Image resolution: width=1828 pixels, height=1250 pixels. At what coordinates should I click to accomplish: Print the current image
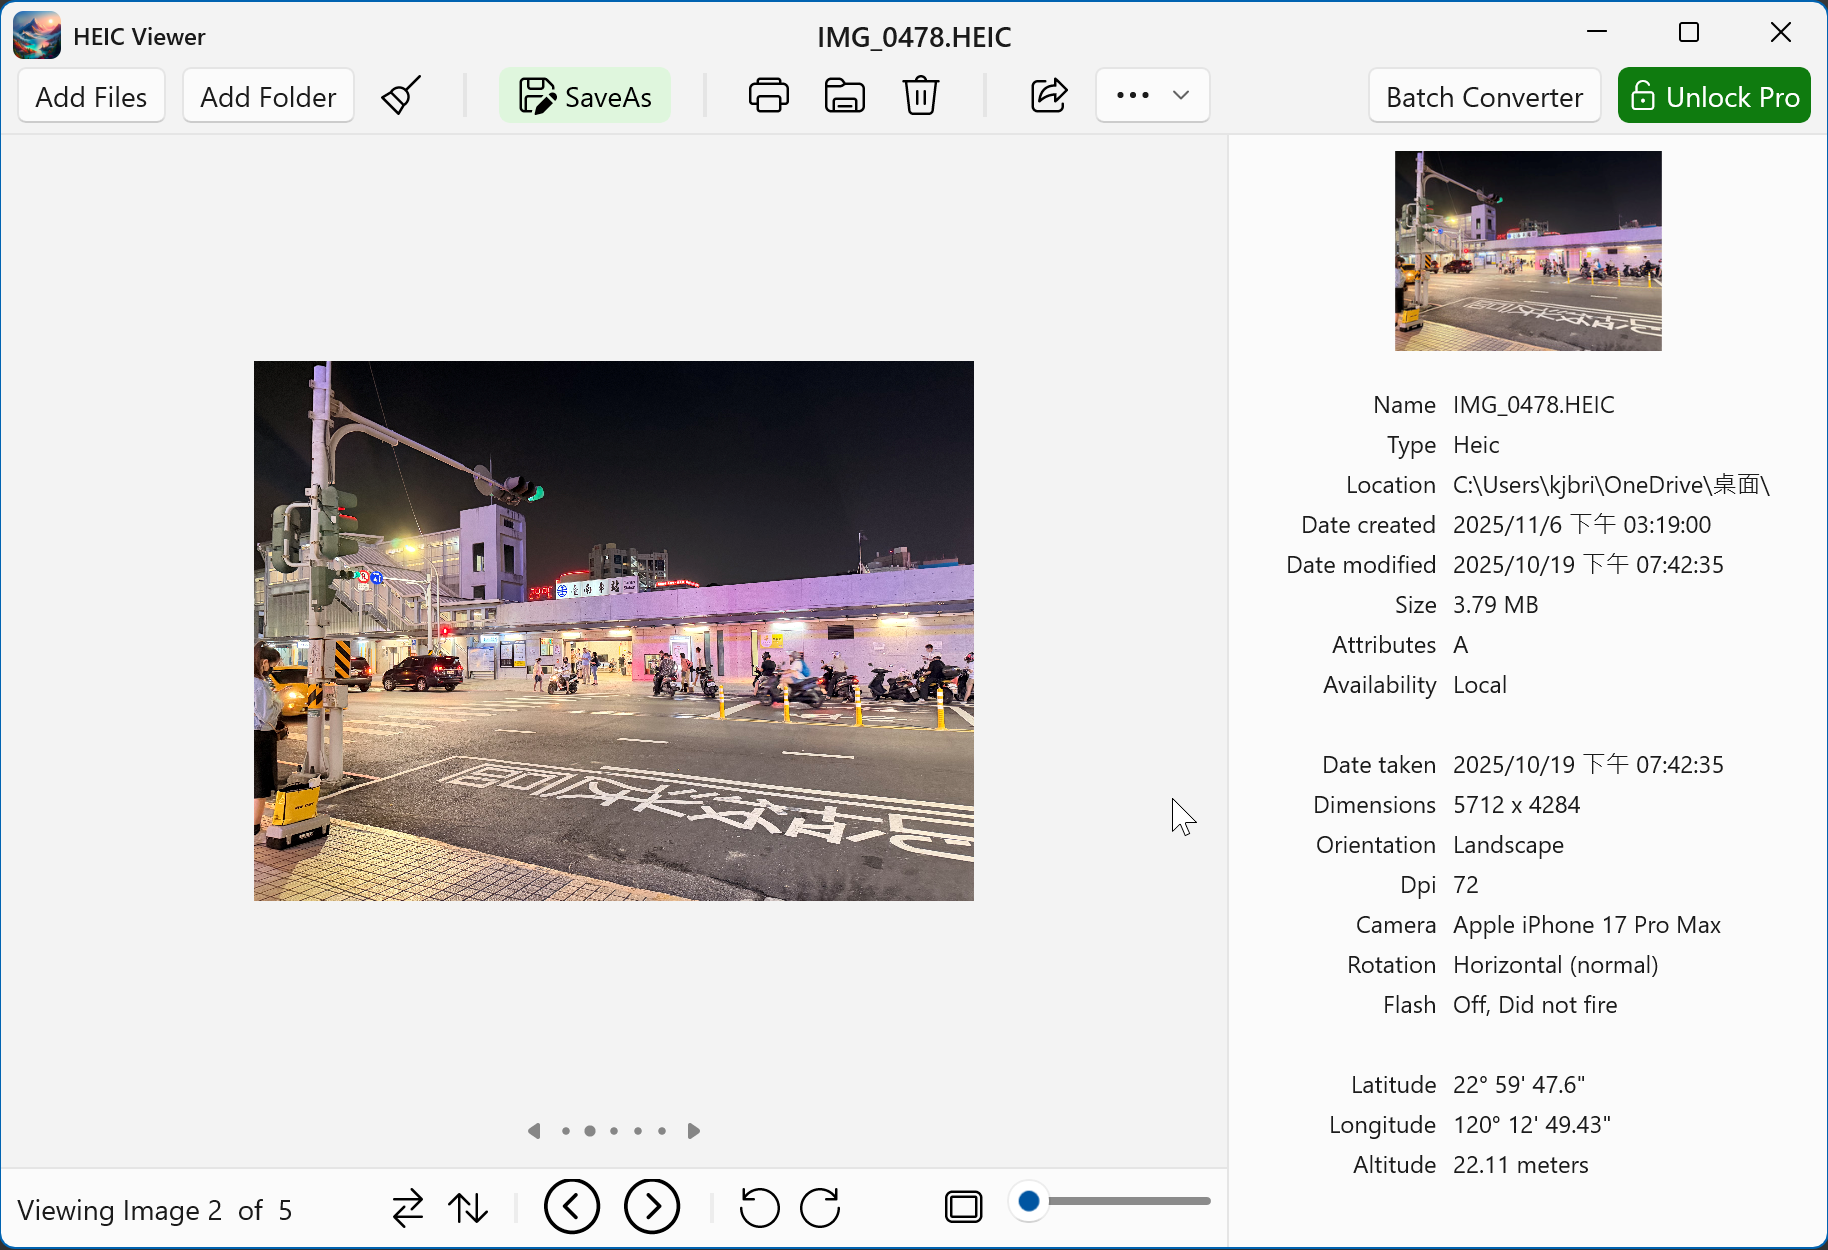click(768, 96)
